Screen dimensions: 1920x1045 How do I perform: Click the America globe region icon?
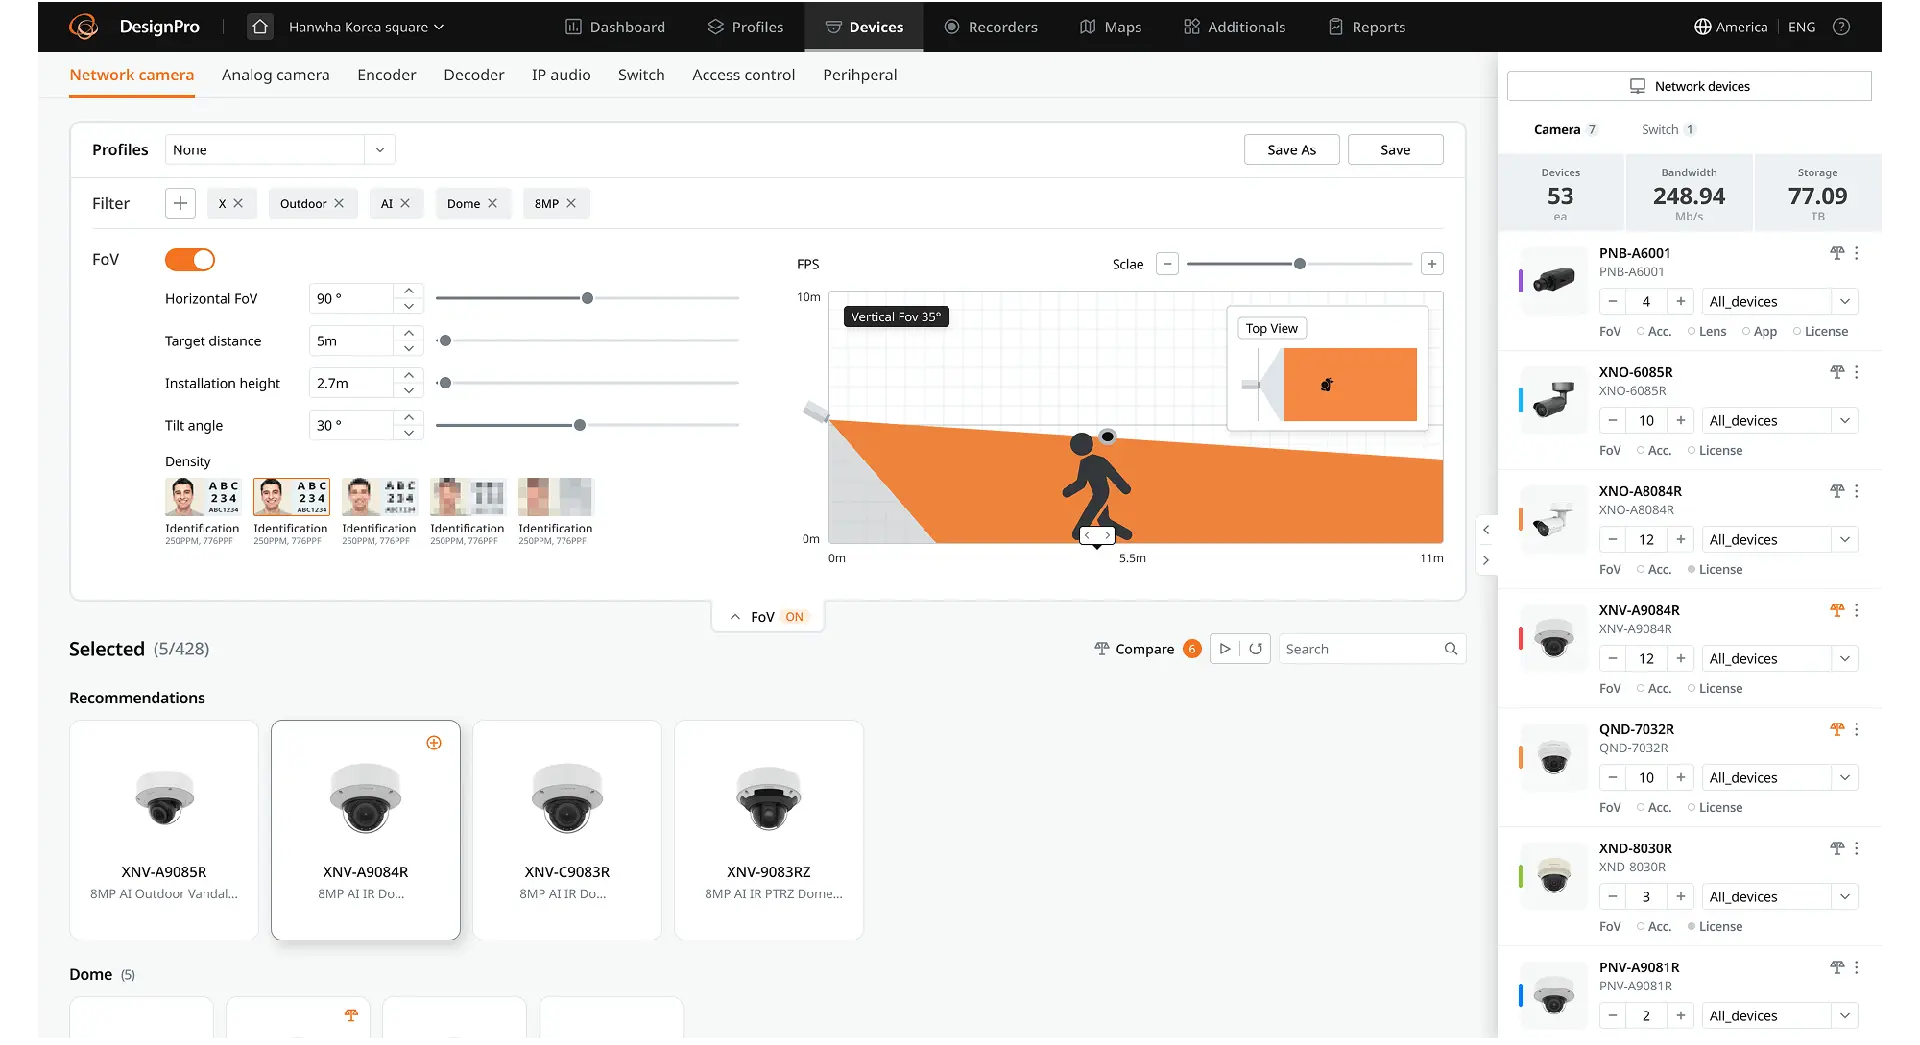coord(1702,27)
